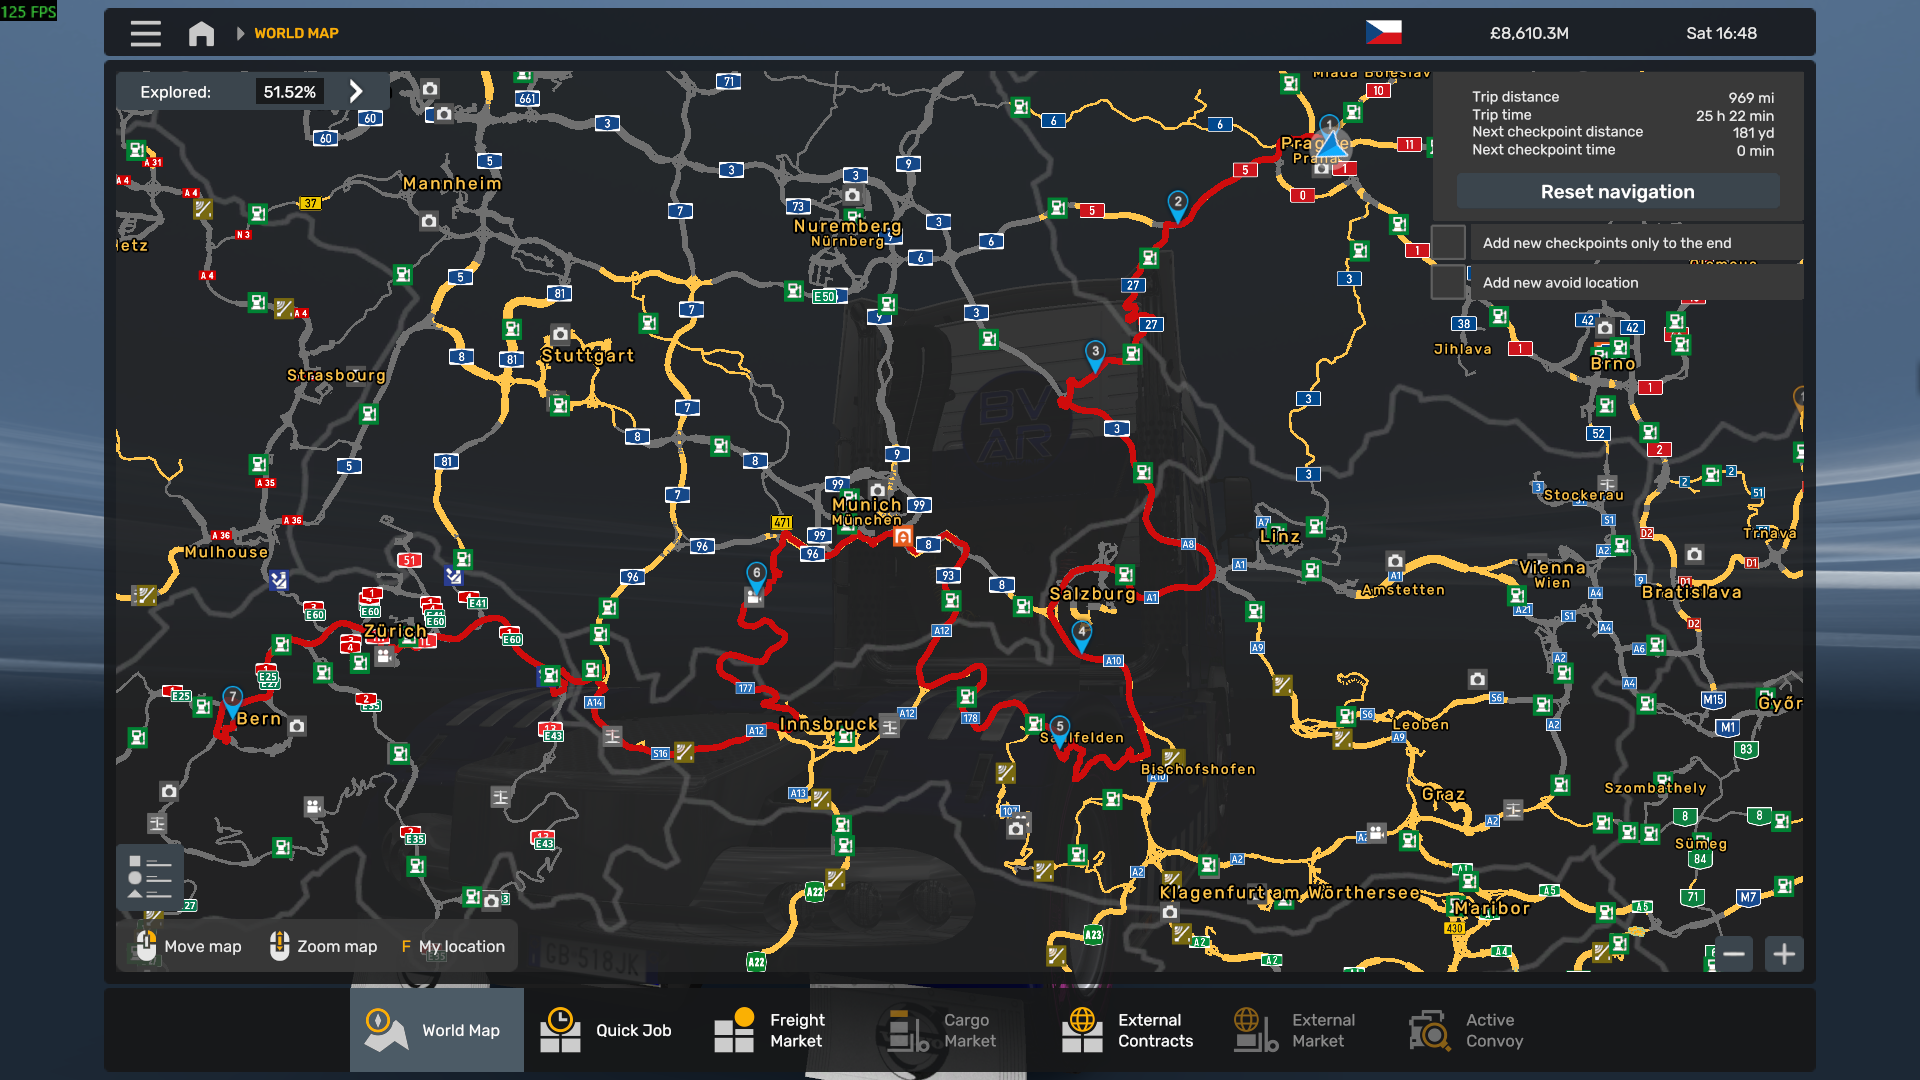Enable add checkpoints only to end
Viewport: 1920px width, 1080px height.
[x=1448, y=243]
